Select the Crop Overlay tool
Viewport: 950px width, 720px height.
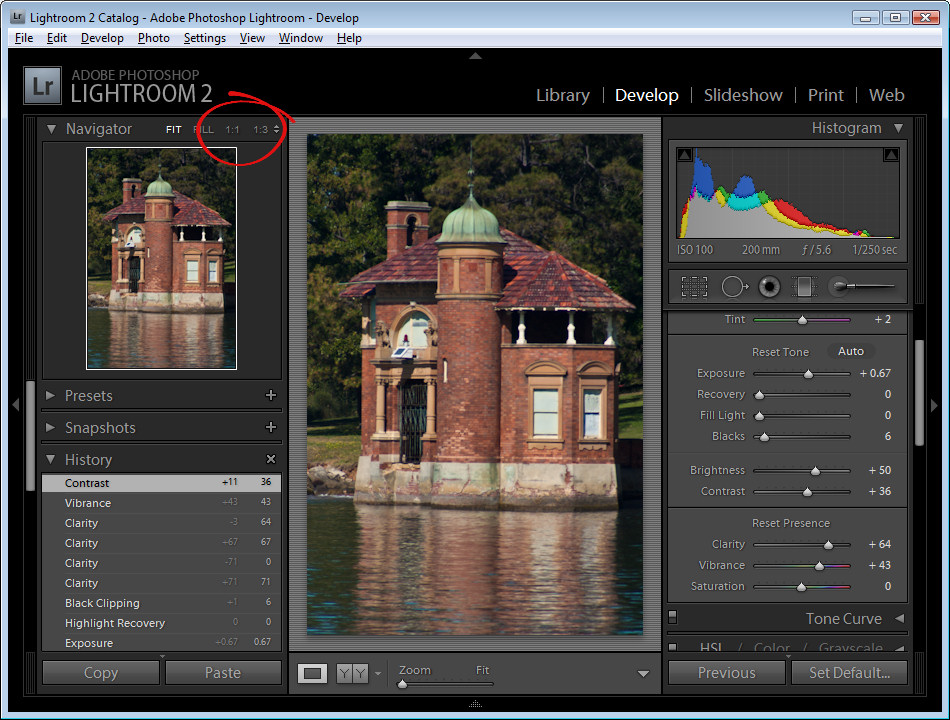point(694,286)
